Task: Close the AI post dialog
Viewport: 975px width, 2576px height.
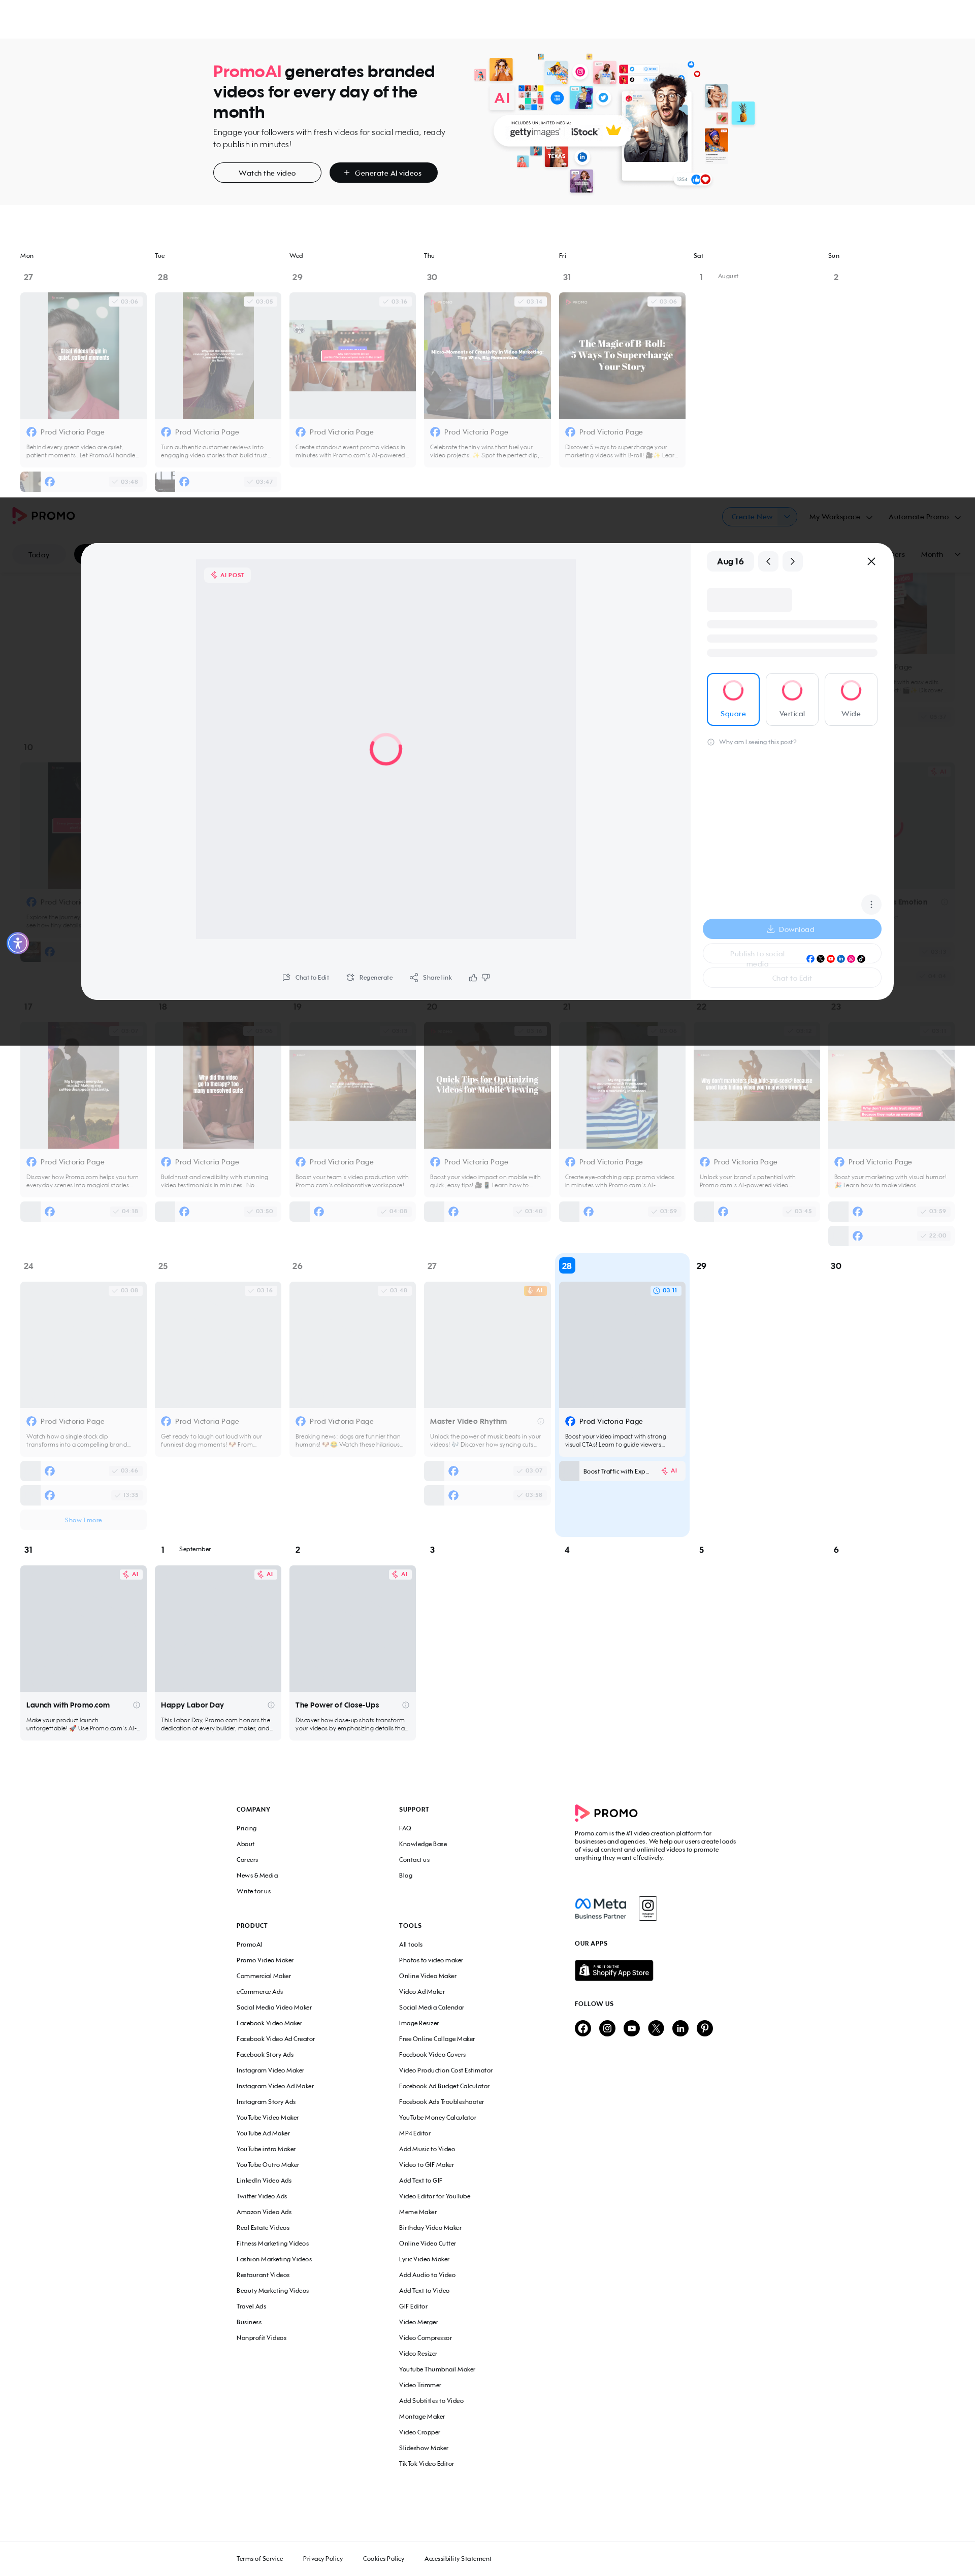Action: 871,561
